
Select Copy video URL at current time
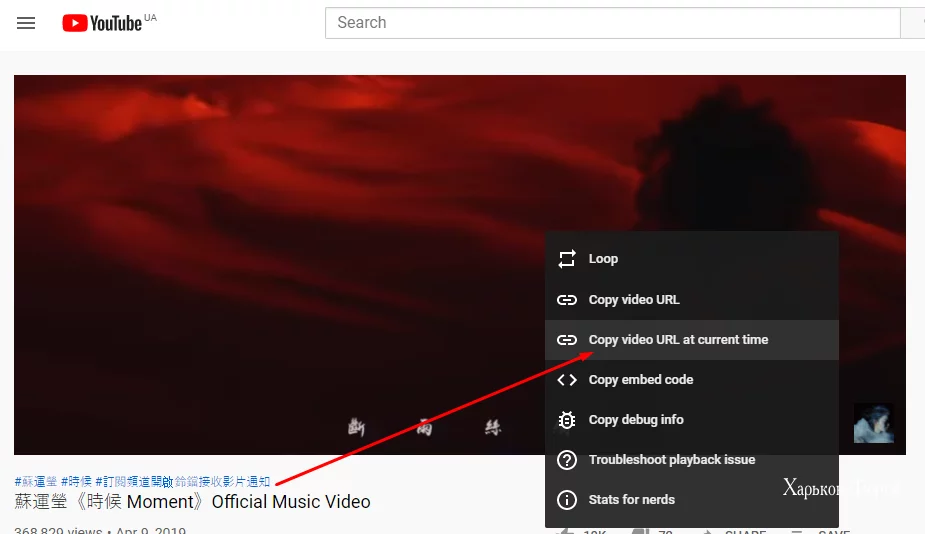691,340
